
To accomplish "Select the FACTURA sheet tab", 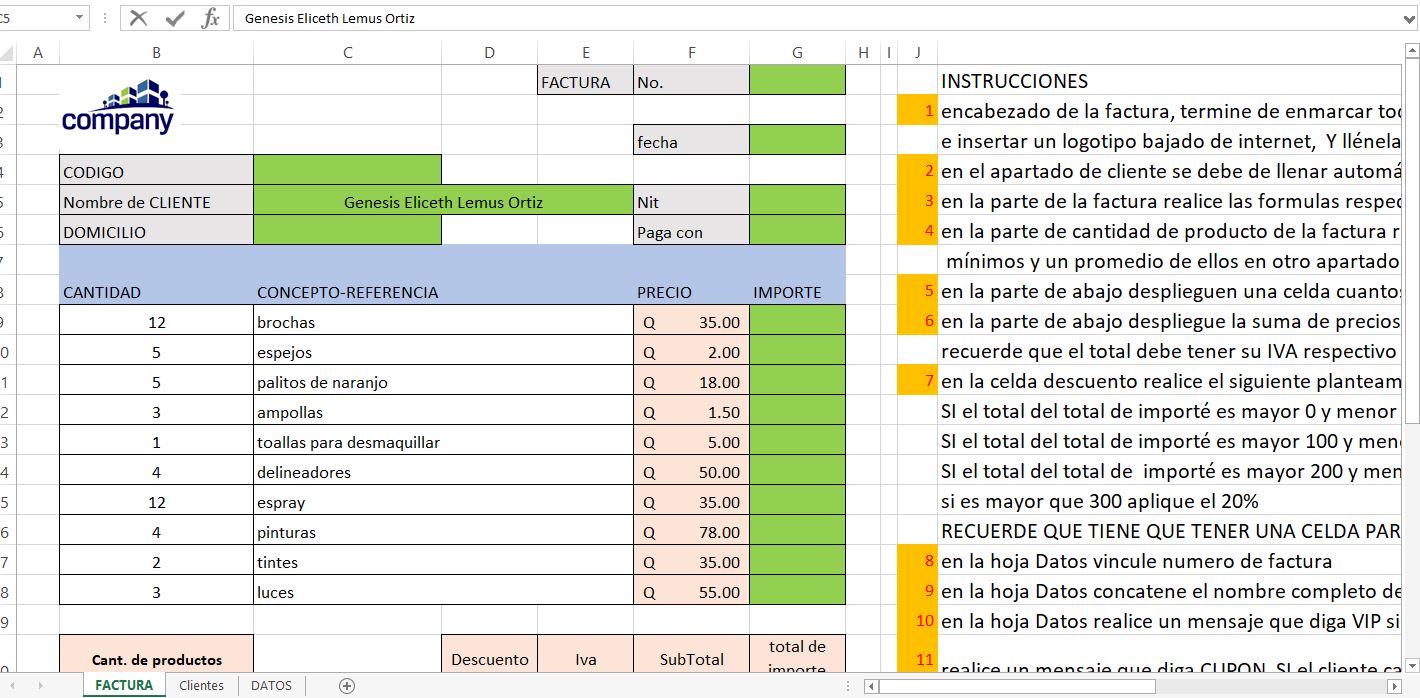I will (124, 686).
